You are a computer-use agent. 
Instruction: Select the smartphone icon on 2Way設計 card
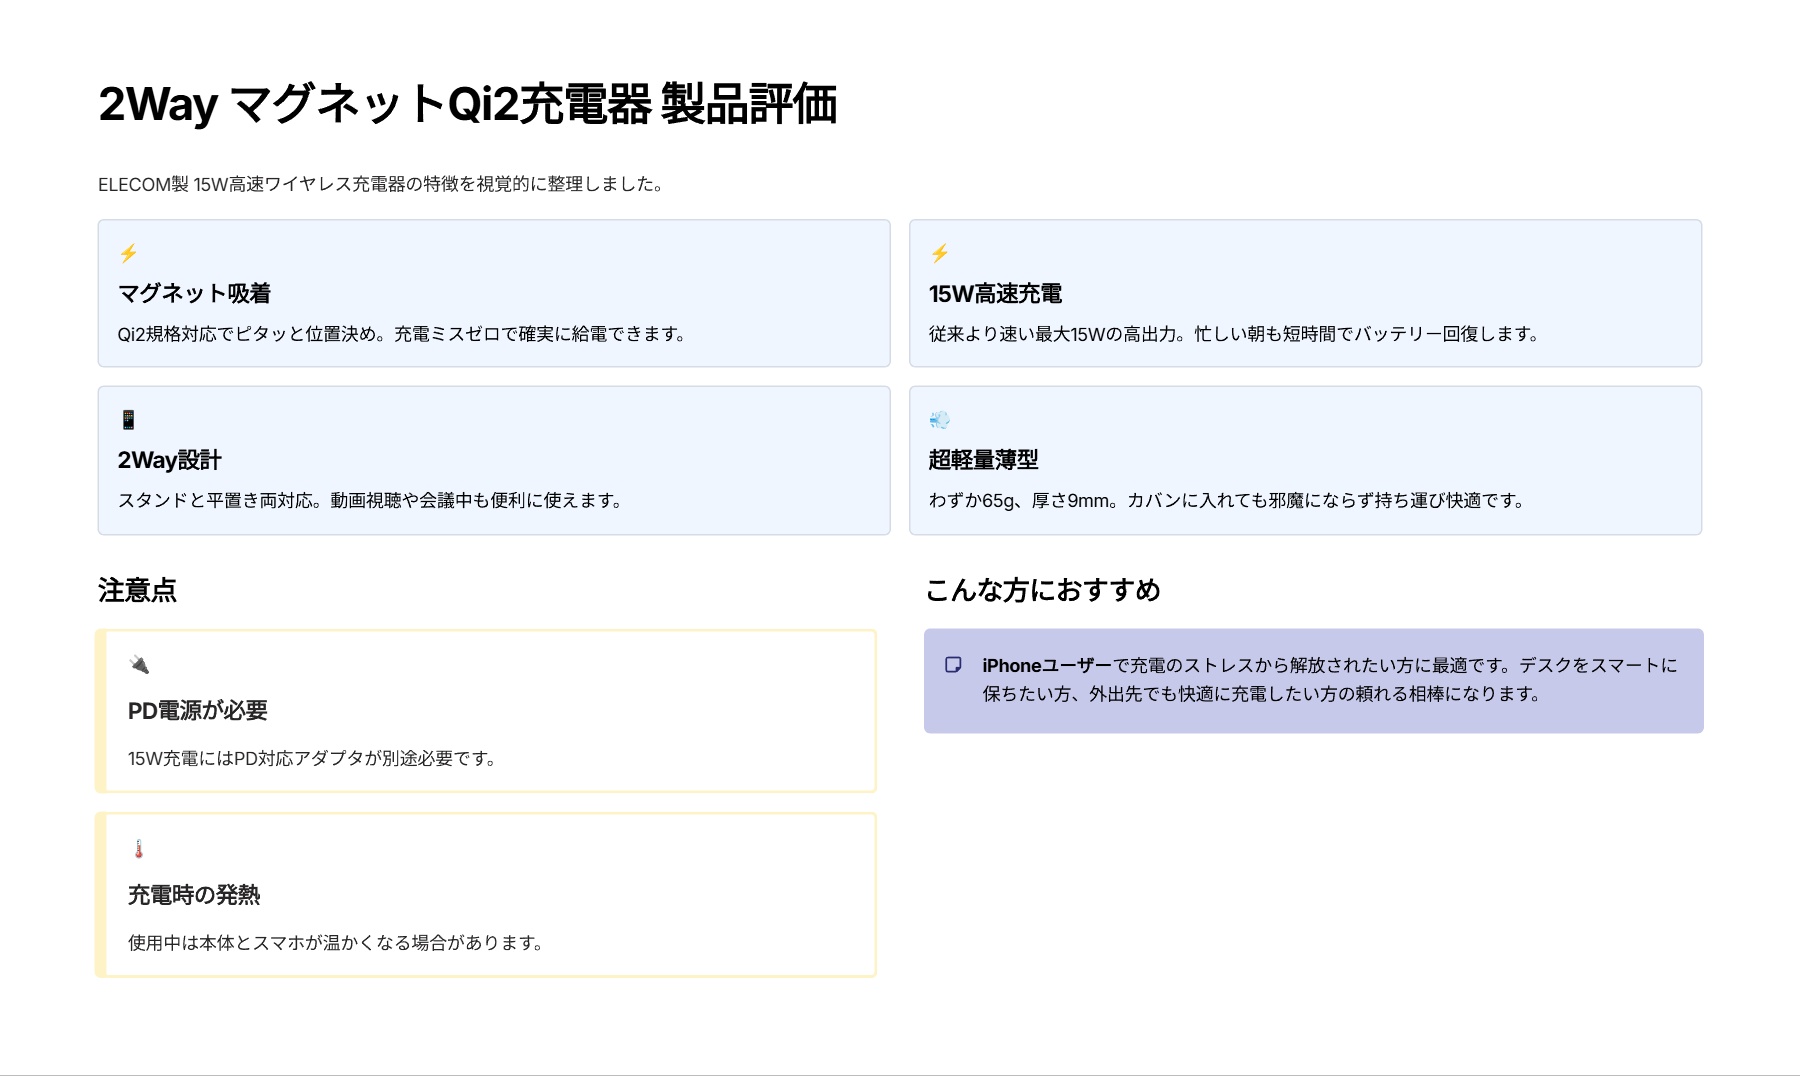[x=128, y=421]
